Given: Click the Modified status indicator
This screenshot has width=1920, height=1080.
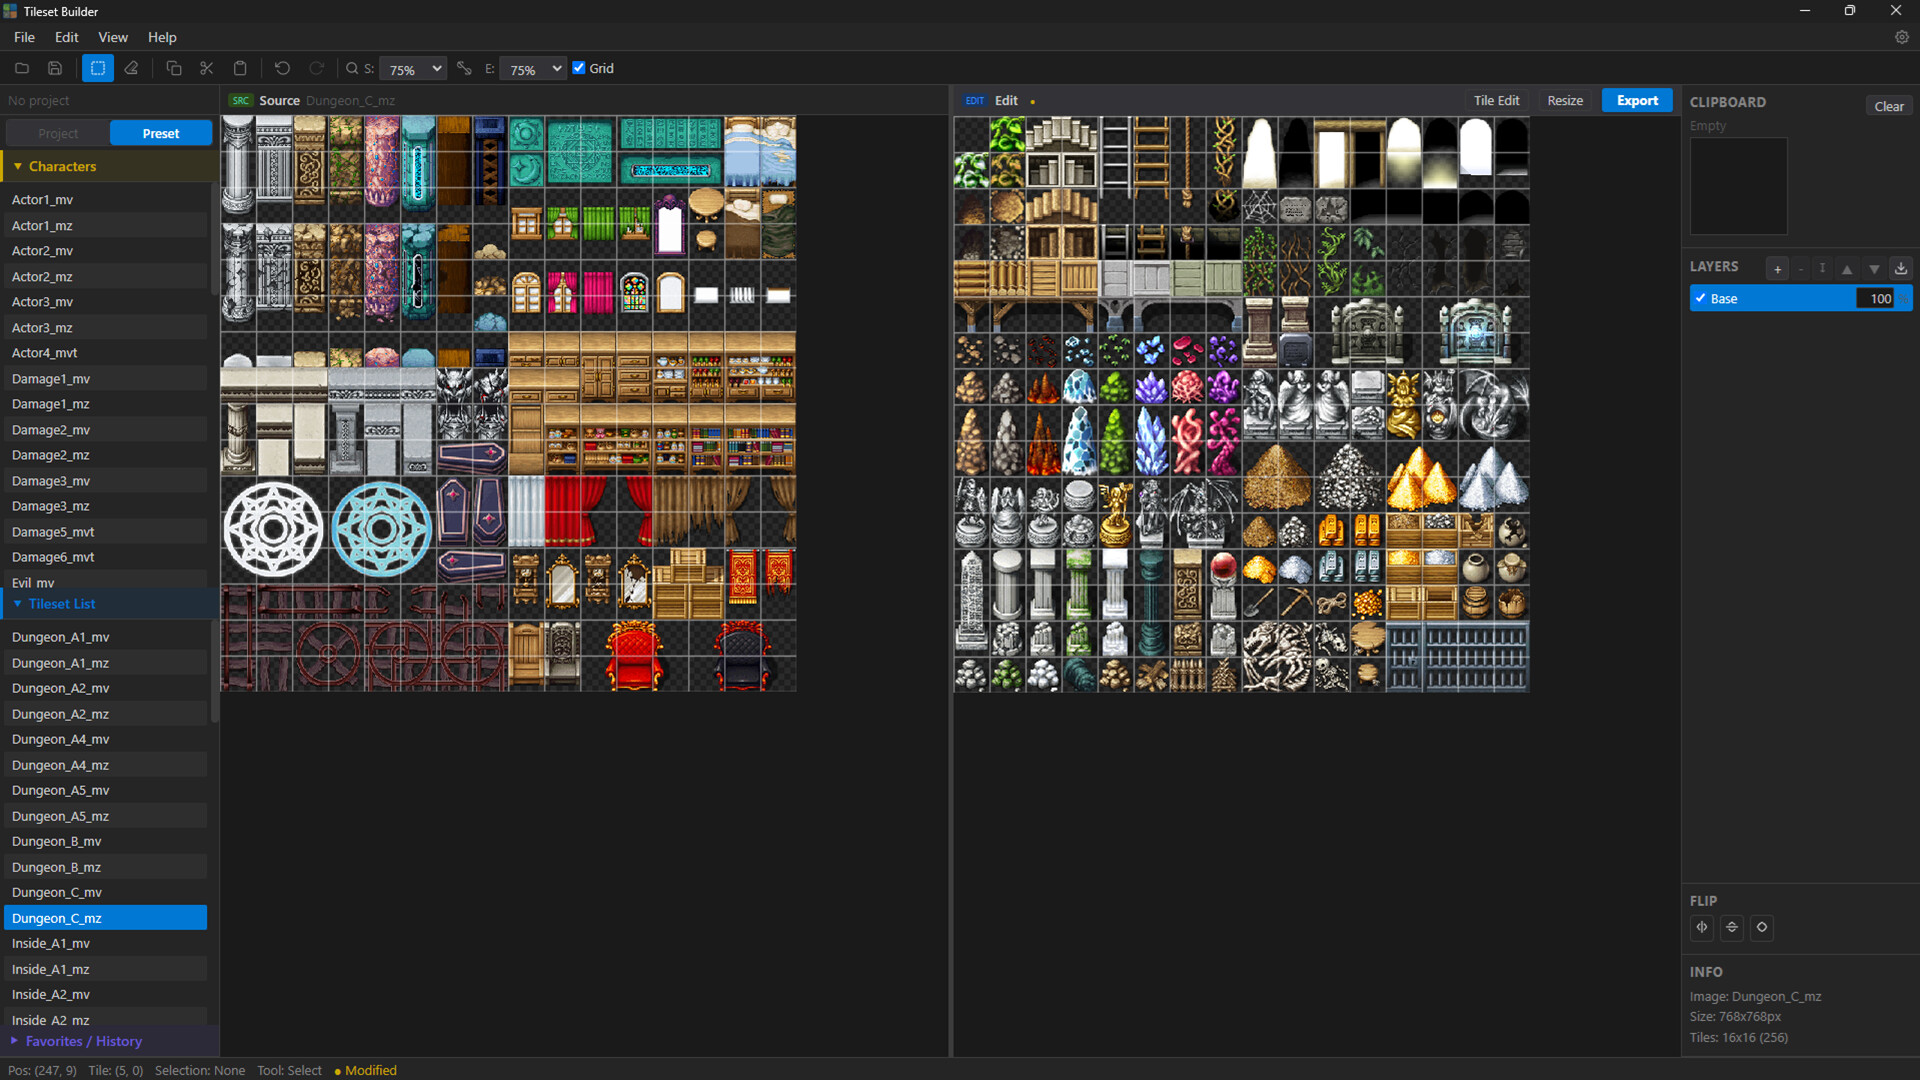Looking at the screenshot, I should [365, 1070].
